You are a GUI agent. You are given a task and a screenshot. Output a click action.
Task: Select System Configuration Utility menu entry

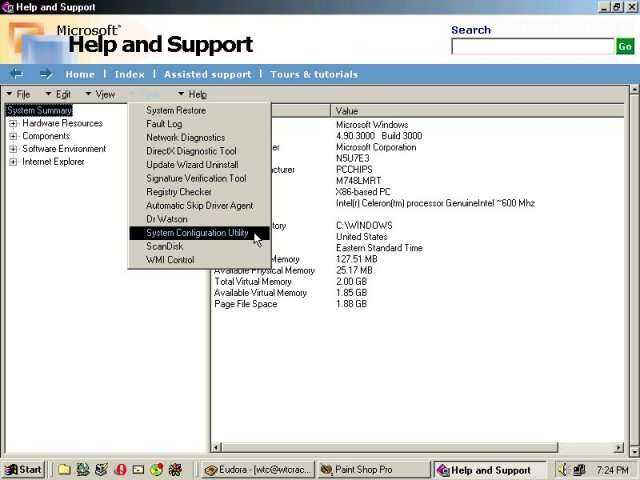point(196,233)
